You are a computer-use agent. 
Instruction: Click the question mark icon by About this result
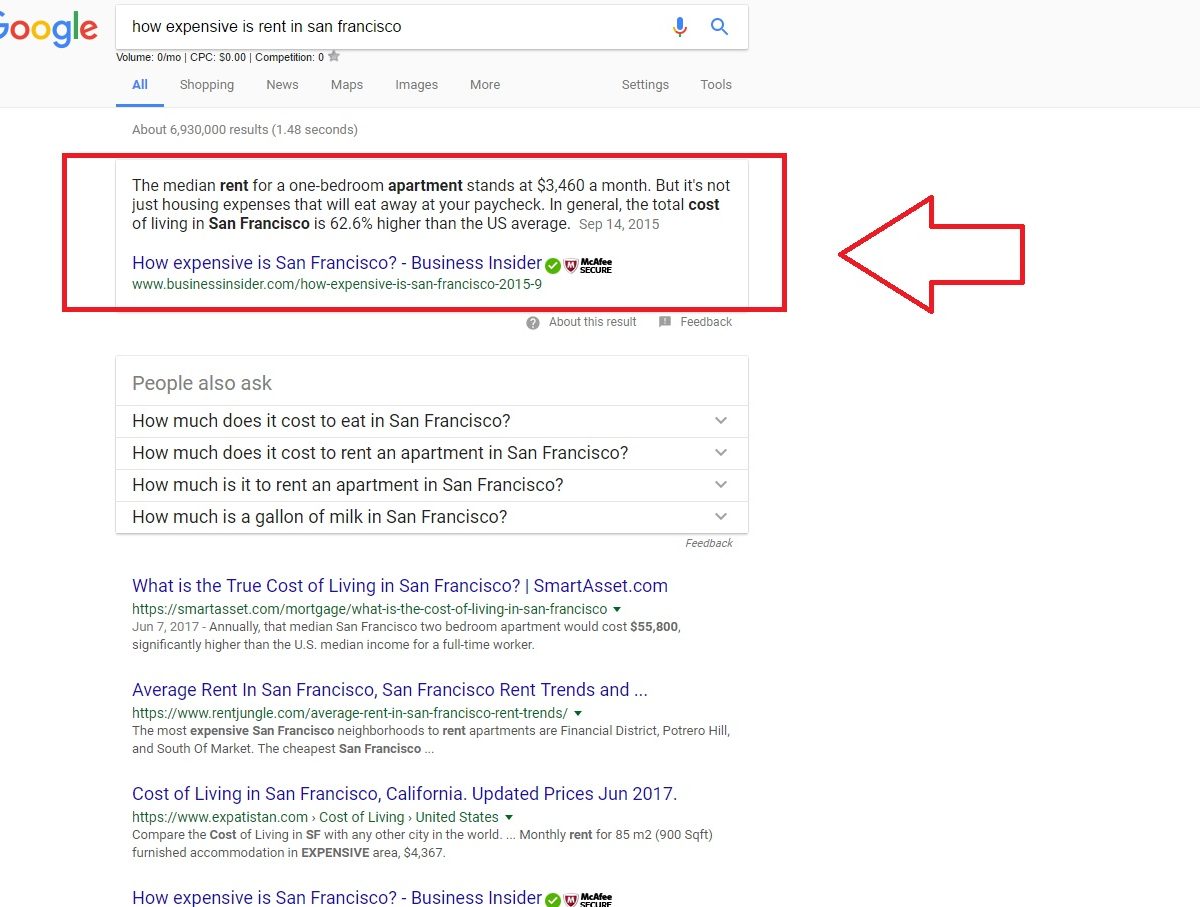coord(533,322)
